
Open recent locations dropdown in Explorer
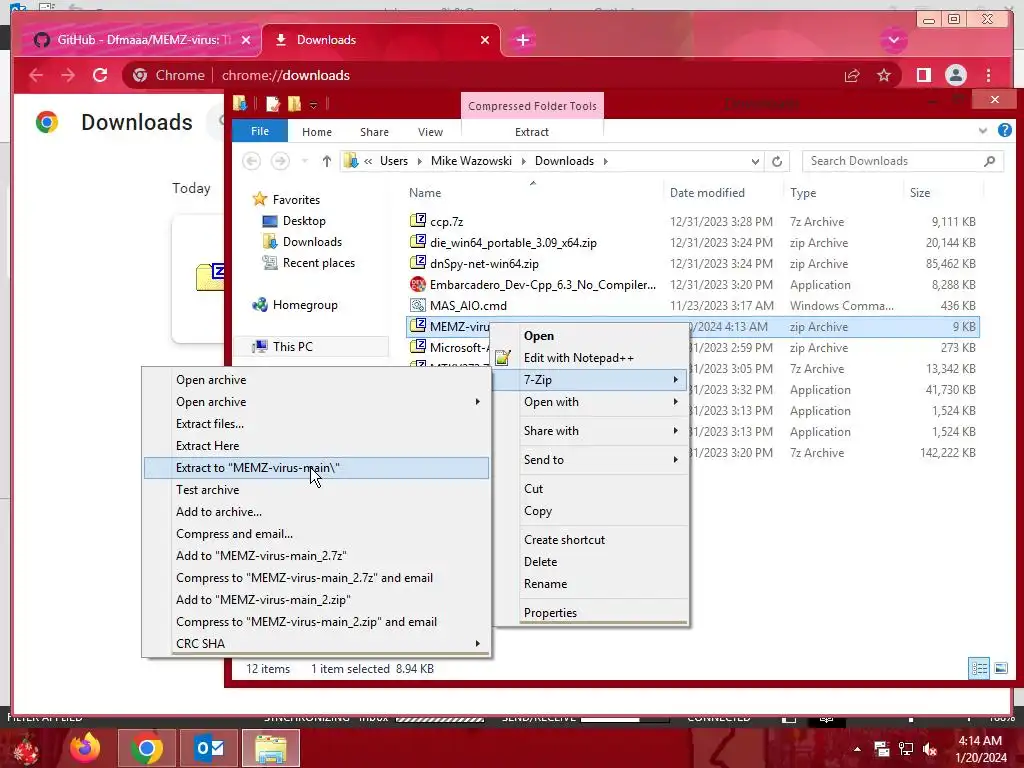click(304, 161)
